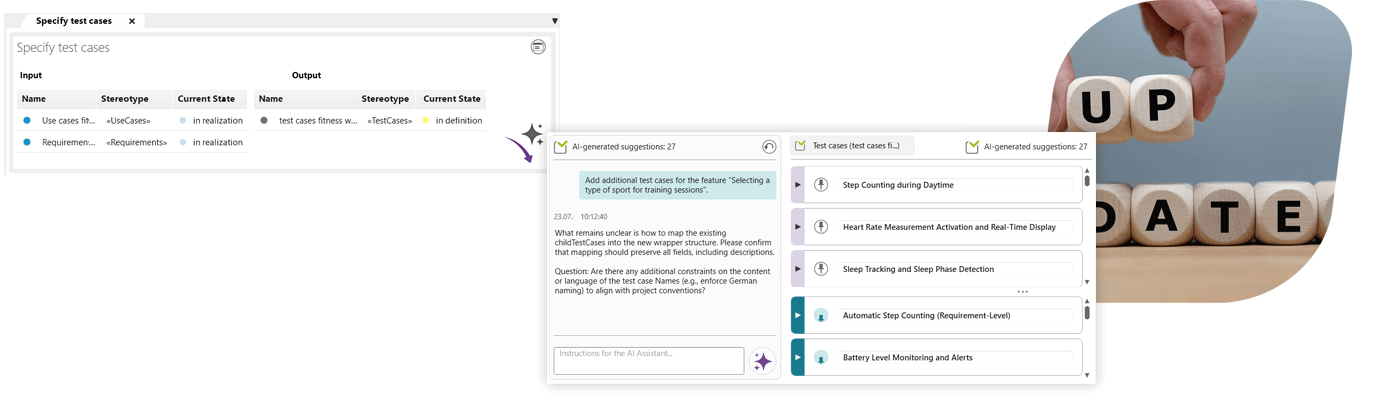Screen dimensions: 1384x400
Task: Expand the Sleep Tracking and Sleep Phase Detection test case
Action: 797,269
